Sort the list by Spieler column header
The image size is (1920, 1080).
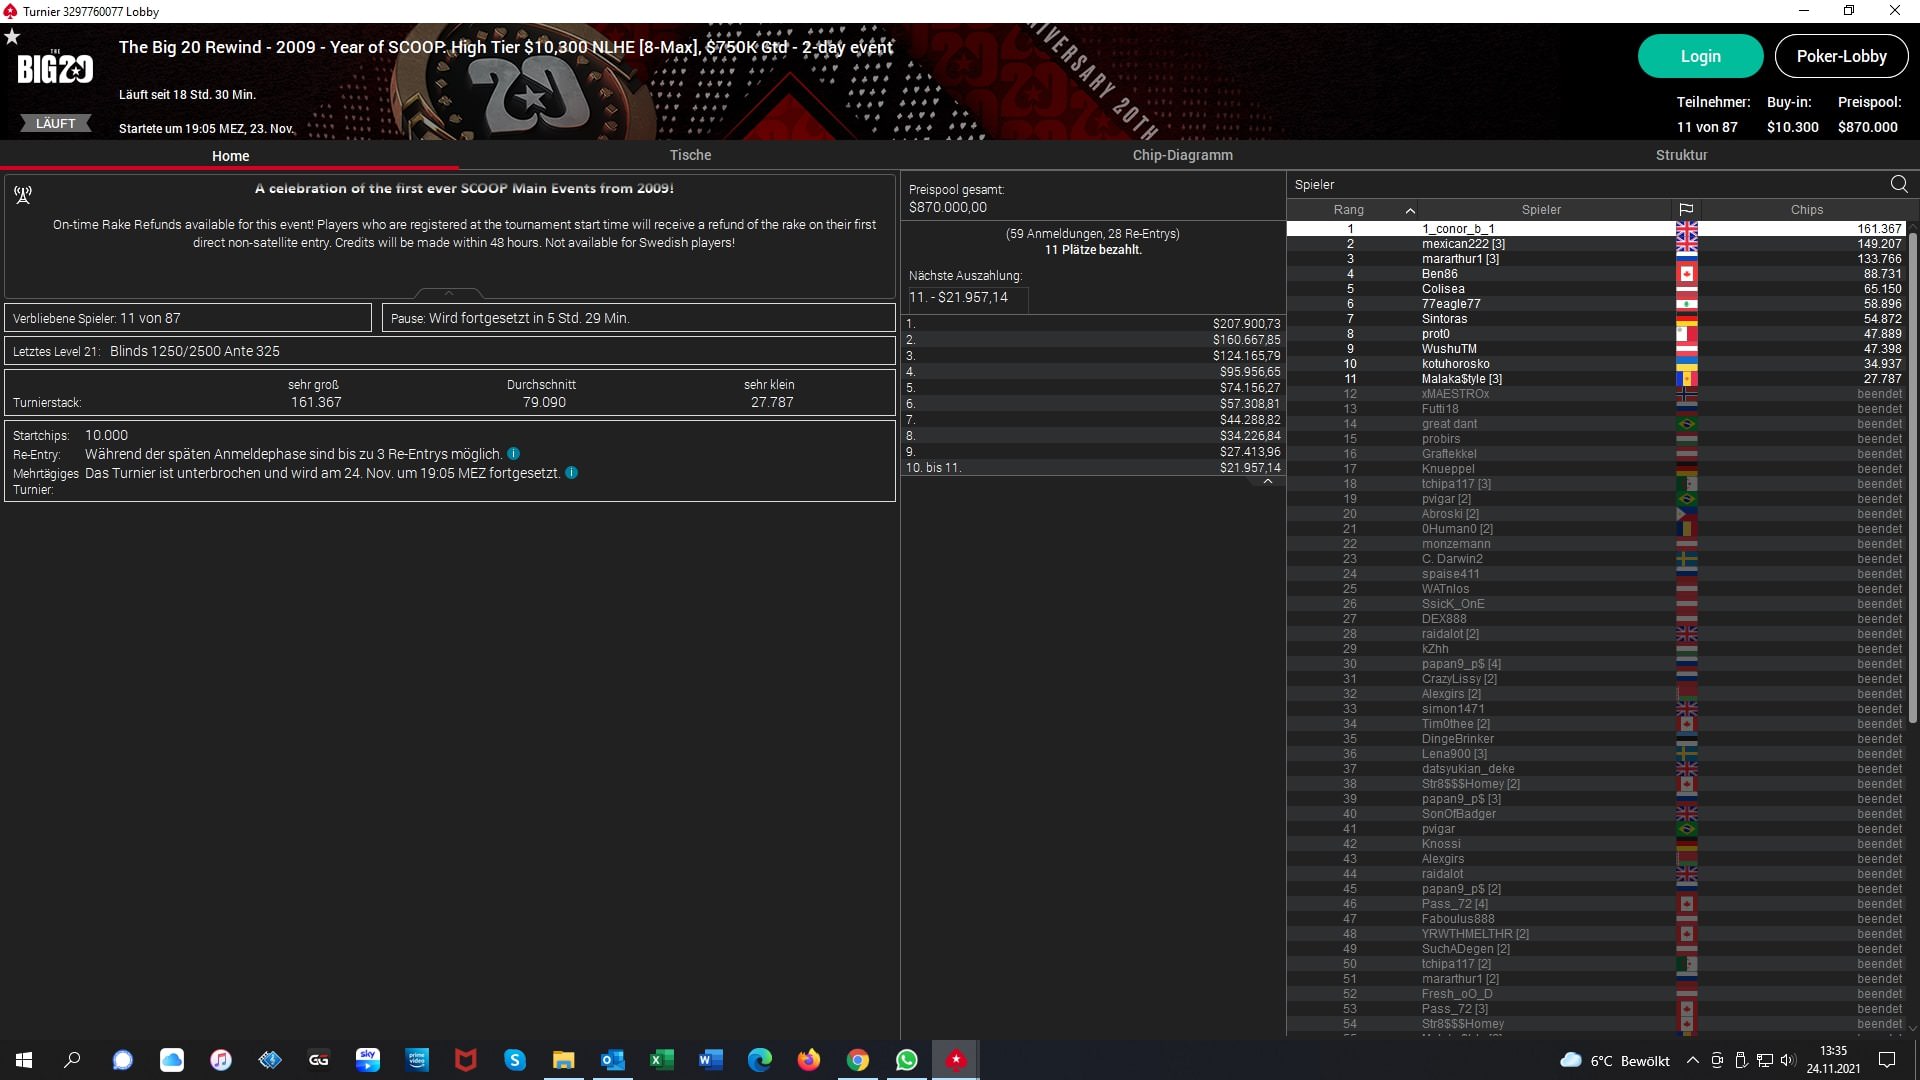tap(1541, 210)
